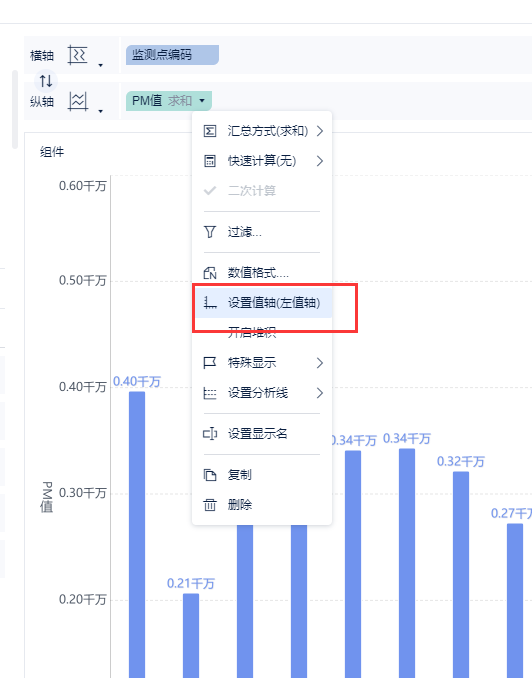Screen dimensions: 532x678
Task: Click the horizontal axis chart-type icon
Action: (78, 55)
